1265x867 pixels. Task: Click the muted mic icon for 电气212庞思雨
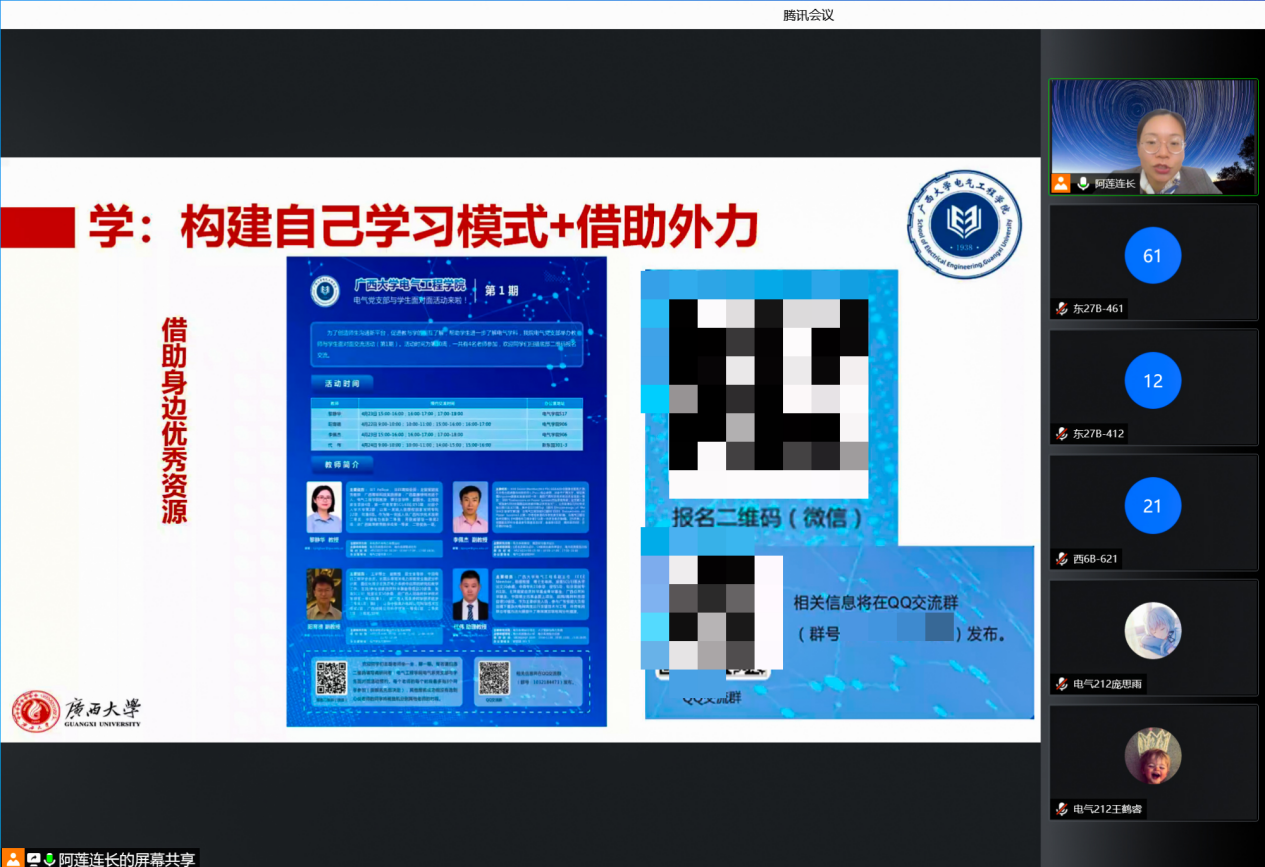(x=1061, y=684)
